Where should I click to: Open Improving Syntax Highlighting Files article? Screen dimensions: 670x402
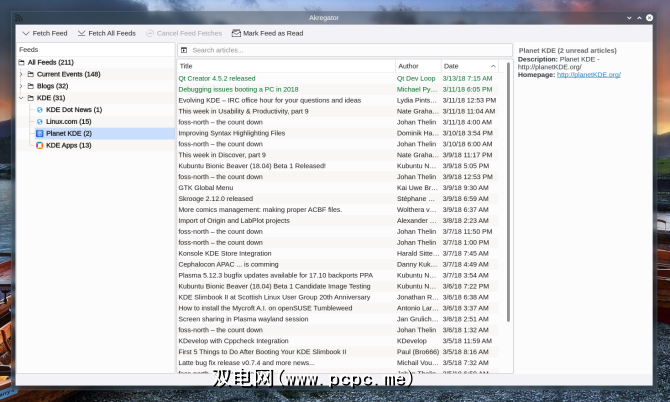(x=232, y=133)
